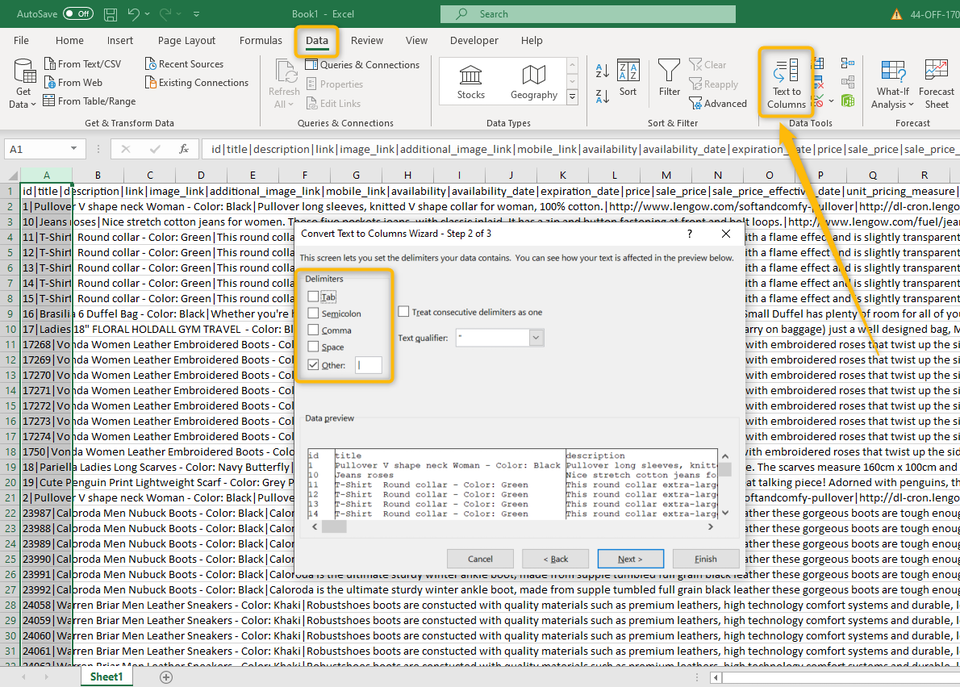Sort ascending A to Z
The width and height of the screenshot is (960, 687).
click(602, 70)
